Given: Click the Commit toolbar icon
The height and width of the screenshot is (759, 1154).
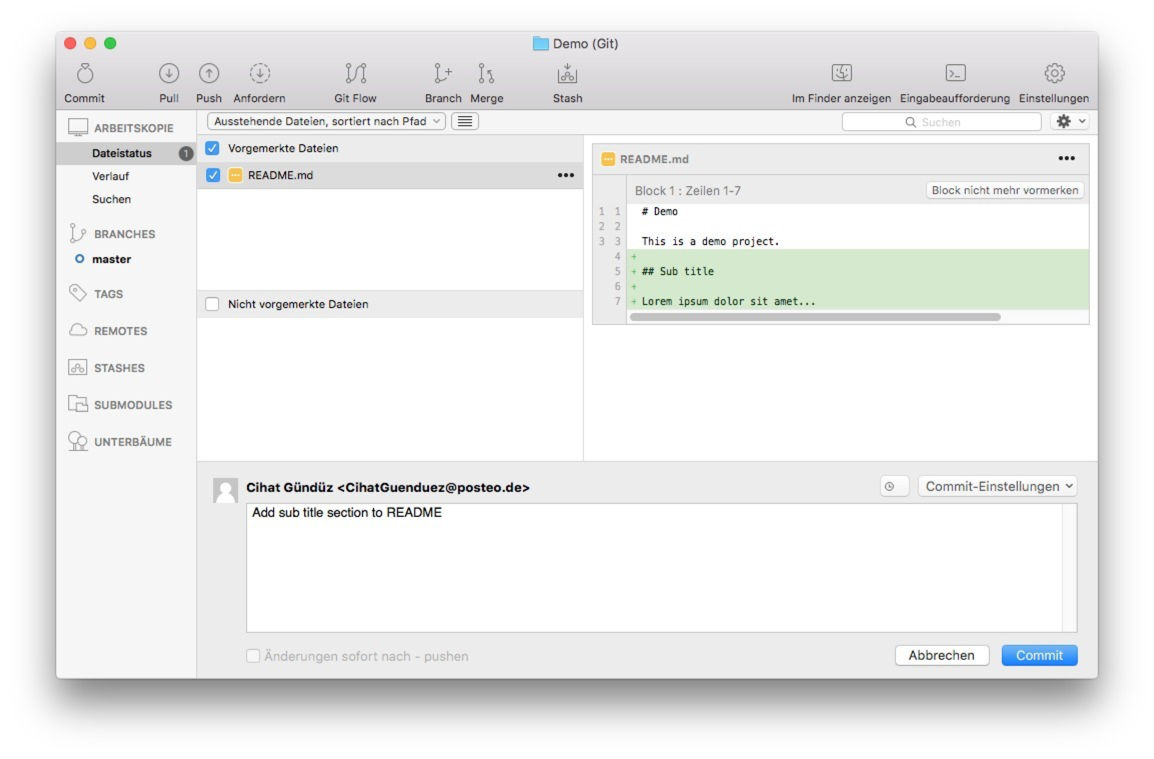Looking at the screenshot, I should [85, 74].
